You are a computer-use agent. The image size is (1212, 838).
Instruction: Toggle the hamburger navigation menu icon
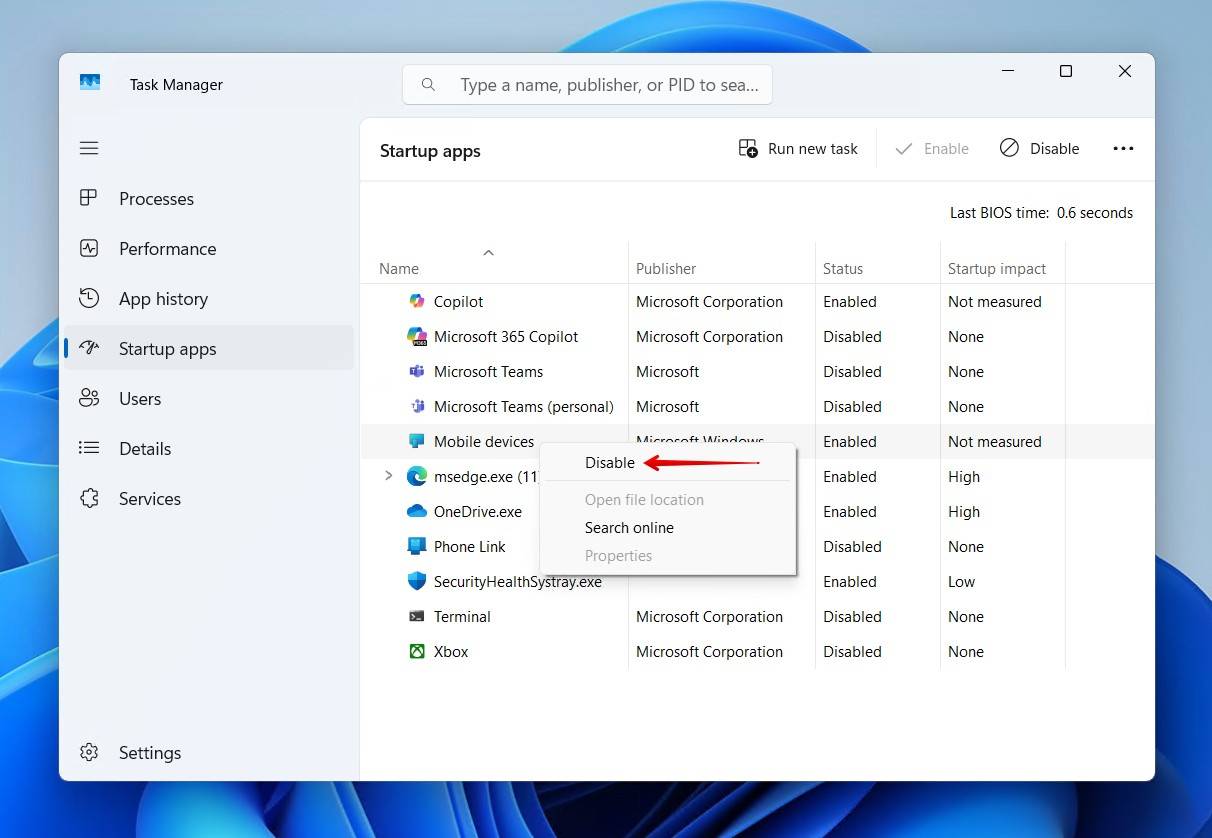pos(89,148)
